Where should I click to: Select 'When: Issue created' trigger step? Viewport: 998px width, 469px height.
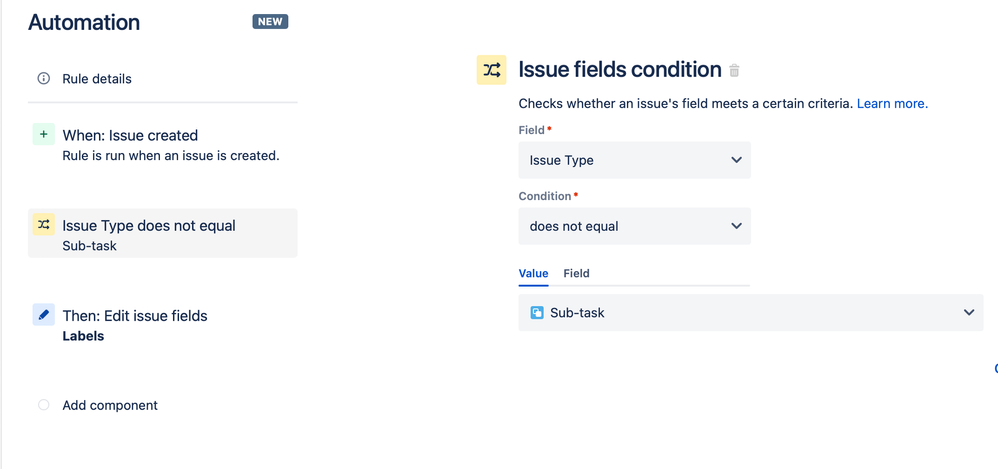(x=130, y=136)
